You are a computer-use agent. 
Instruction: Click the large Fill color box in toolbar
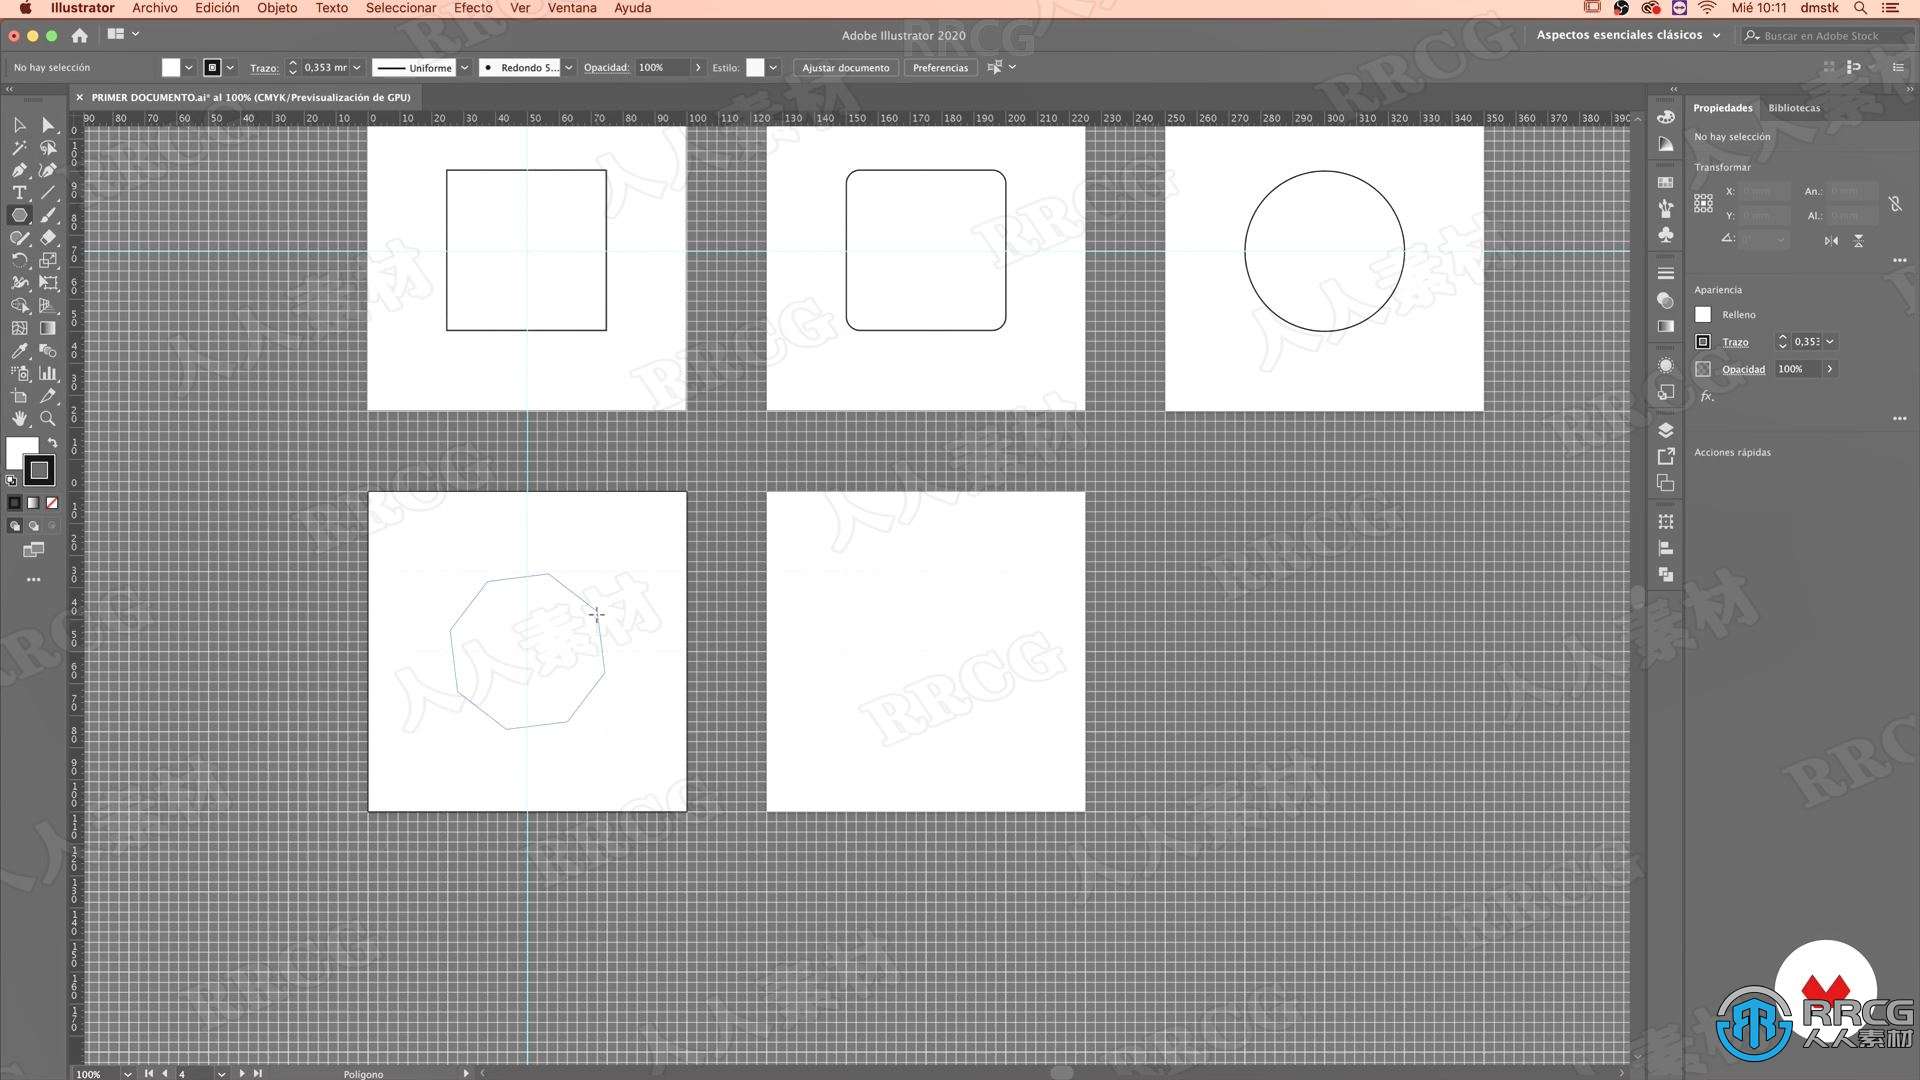[20, 452]
